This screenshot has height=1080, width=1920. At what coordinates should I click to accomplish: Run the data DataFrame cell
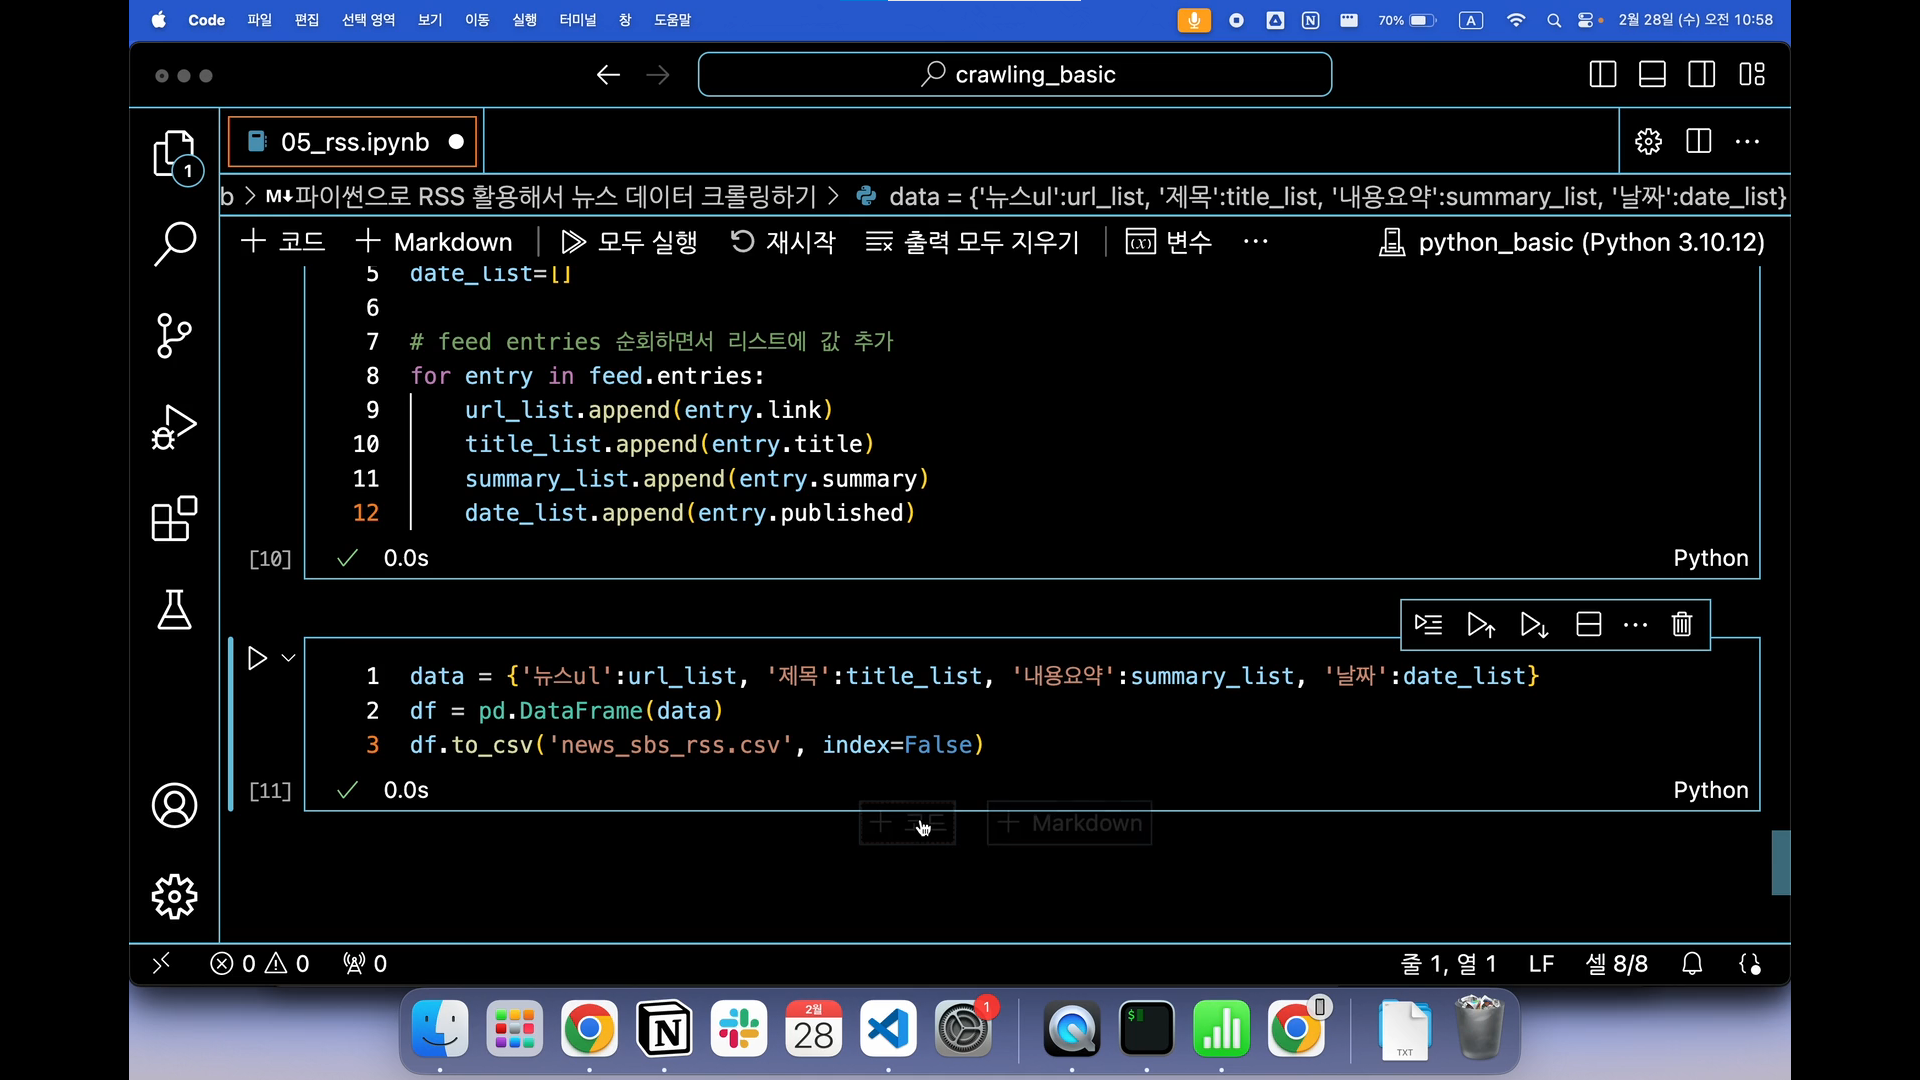click(x=257, y=658)
